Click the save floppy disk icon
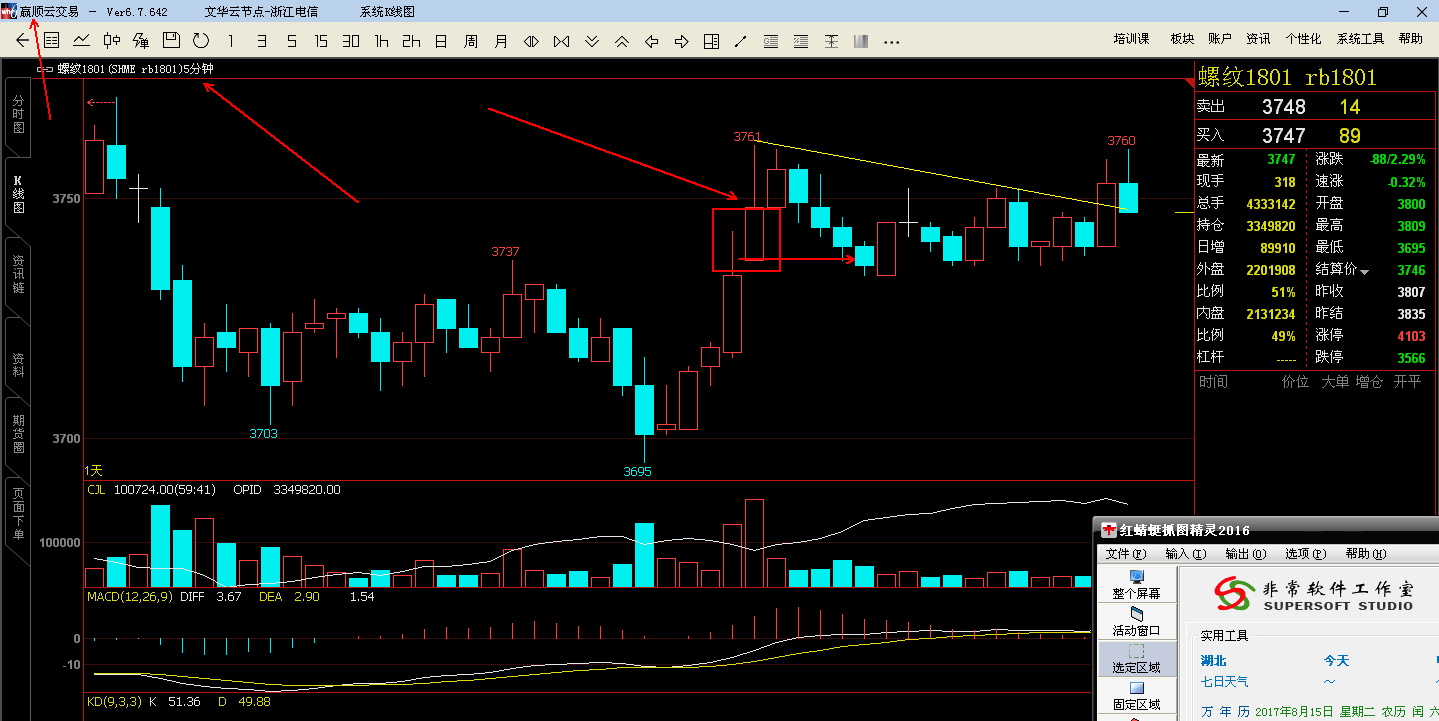The width and height of the screenshot is (1439, 721). [171, 41]
